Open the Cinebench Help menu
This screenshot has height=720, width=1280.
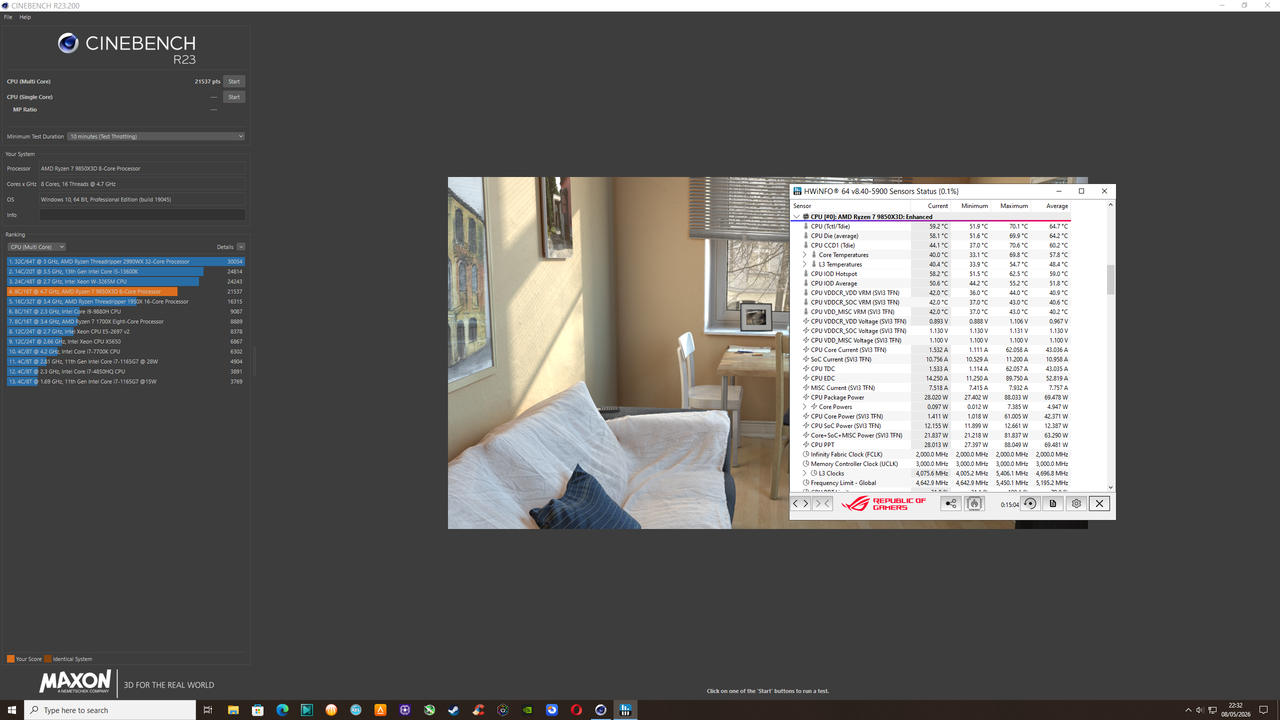coord(25,17)
